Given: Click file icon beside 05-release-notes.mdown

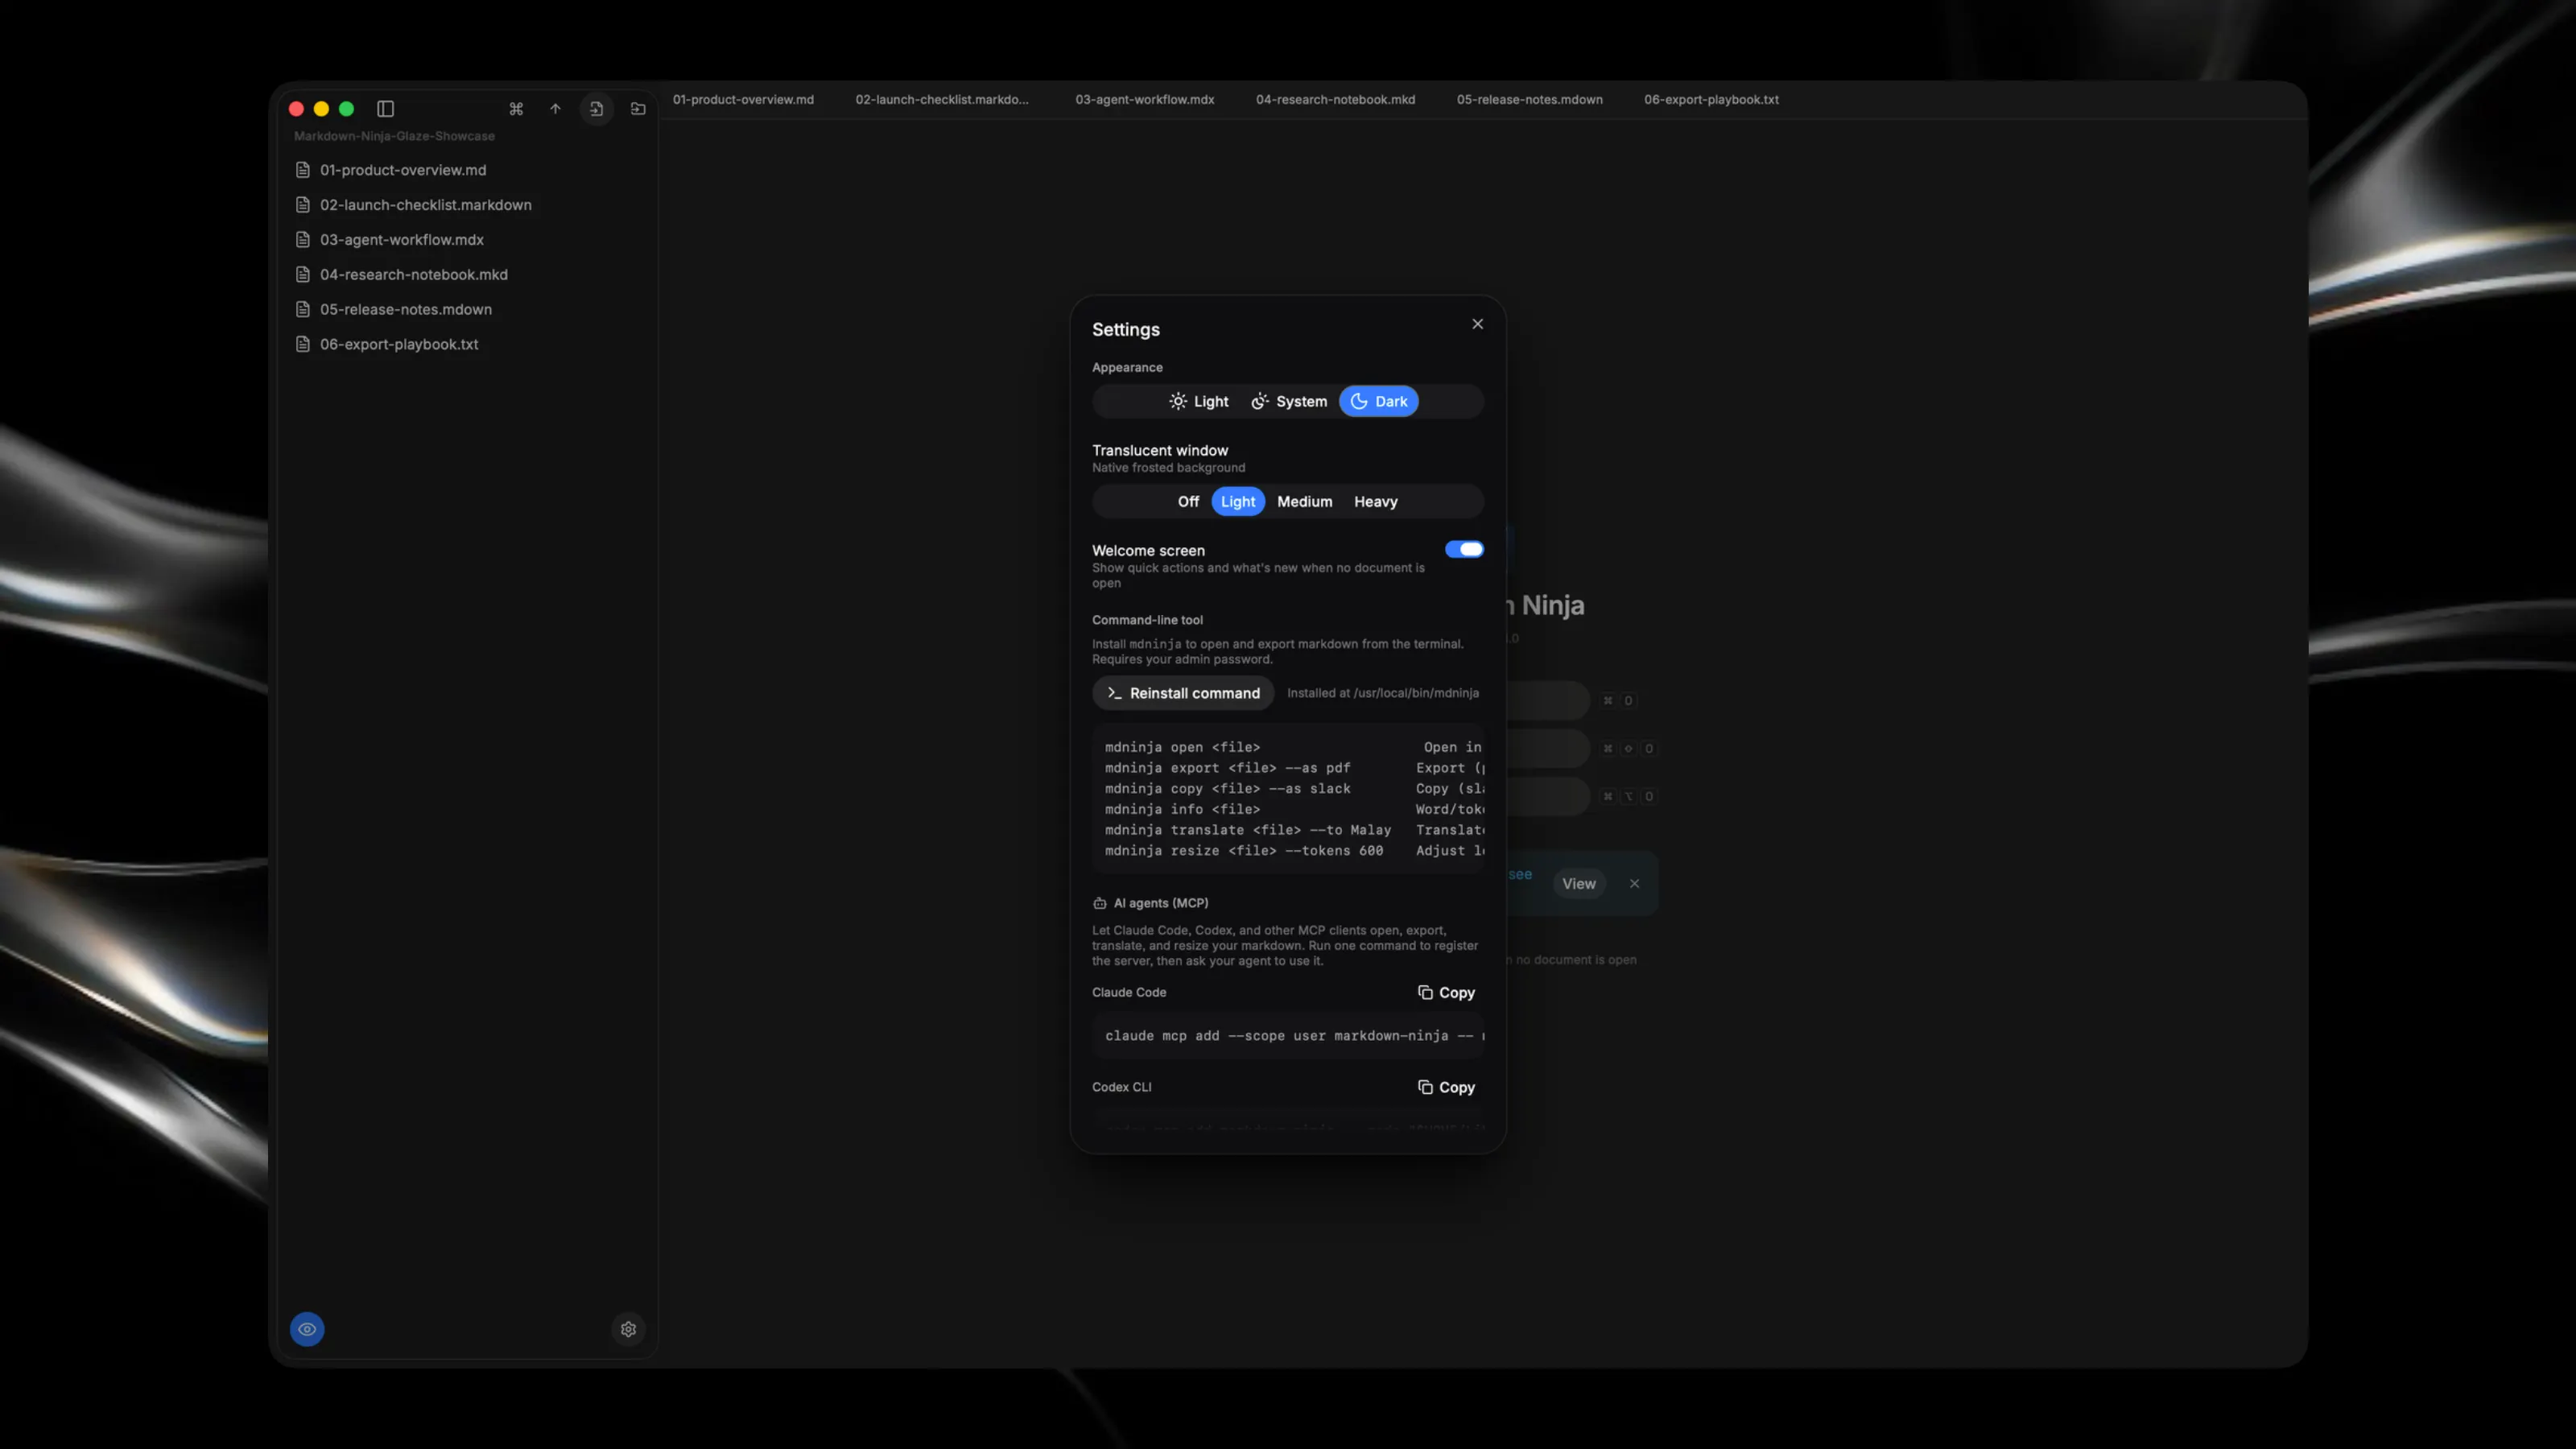Looking at the screenshot, I should click(x=303, y=309).
